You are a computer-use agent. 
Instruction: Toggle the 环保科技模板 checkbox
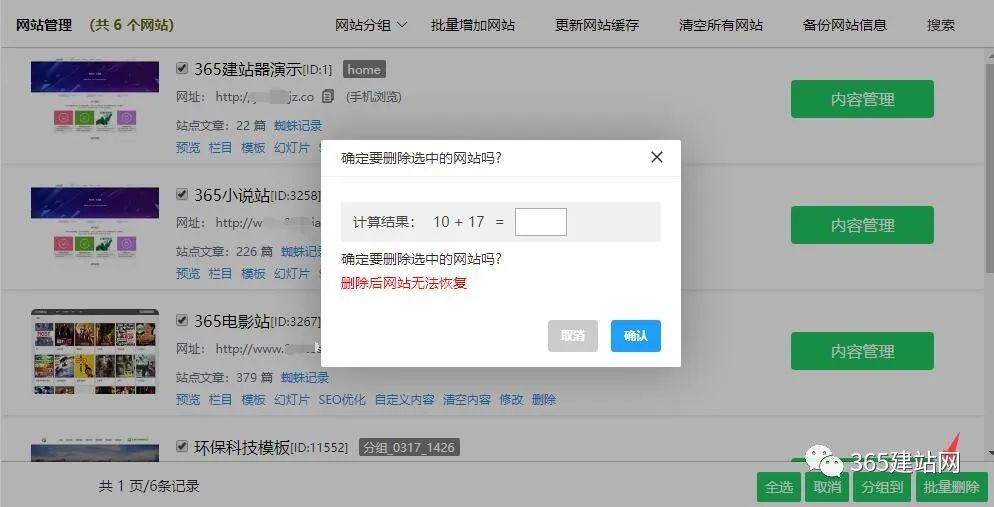pyautogui.click(x=182, y=446)
